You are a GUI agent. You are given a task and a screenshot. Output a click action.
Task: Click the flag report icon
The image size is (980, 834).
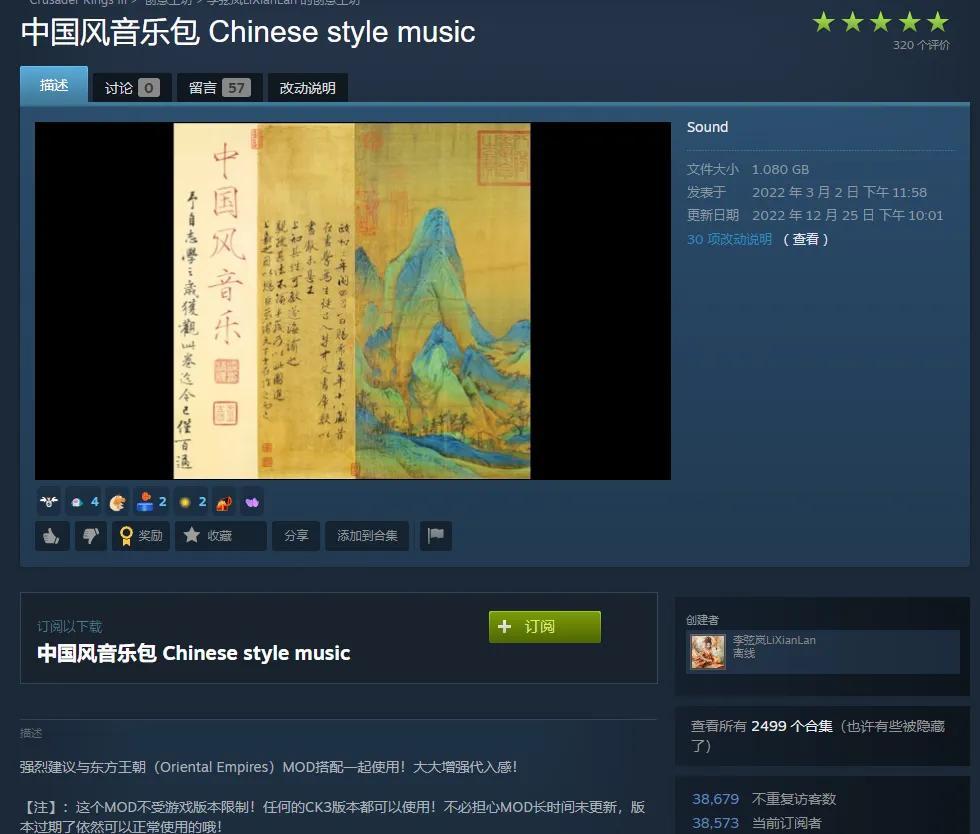click(x=435, y=536)
